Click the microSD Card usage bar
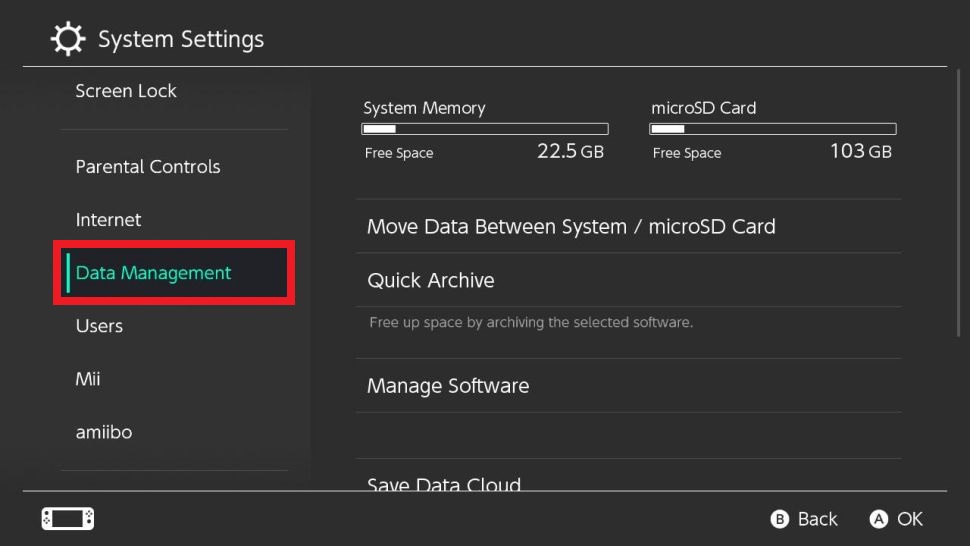The image size is (970, 546). click(773, 129)
